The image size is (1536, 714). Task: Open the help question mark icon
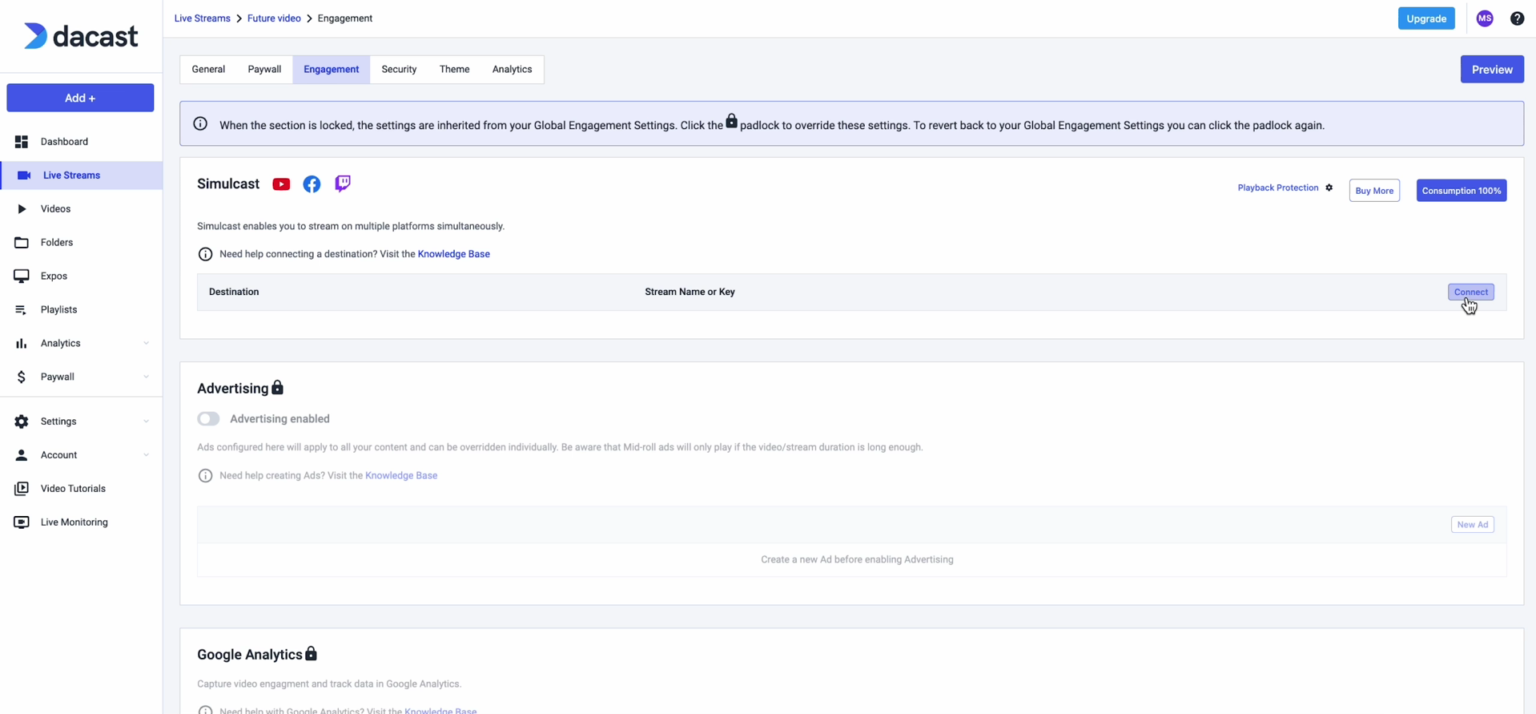[1516, 18]
